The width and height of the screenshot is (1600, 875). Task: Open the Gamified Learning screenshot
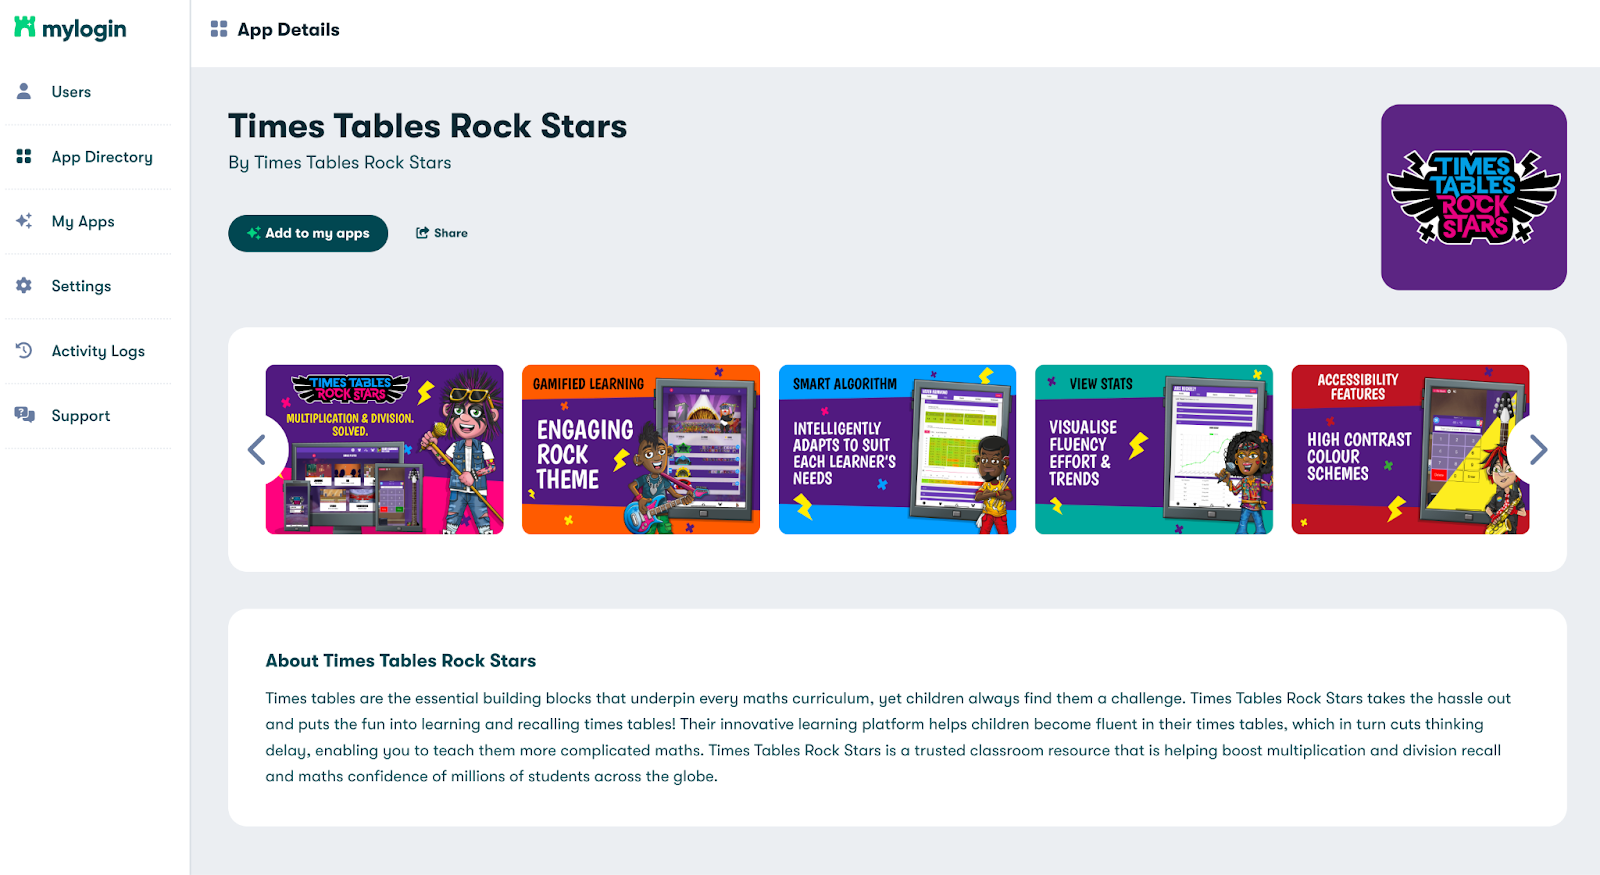641,449
